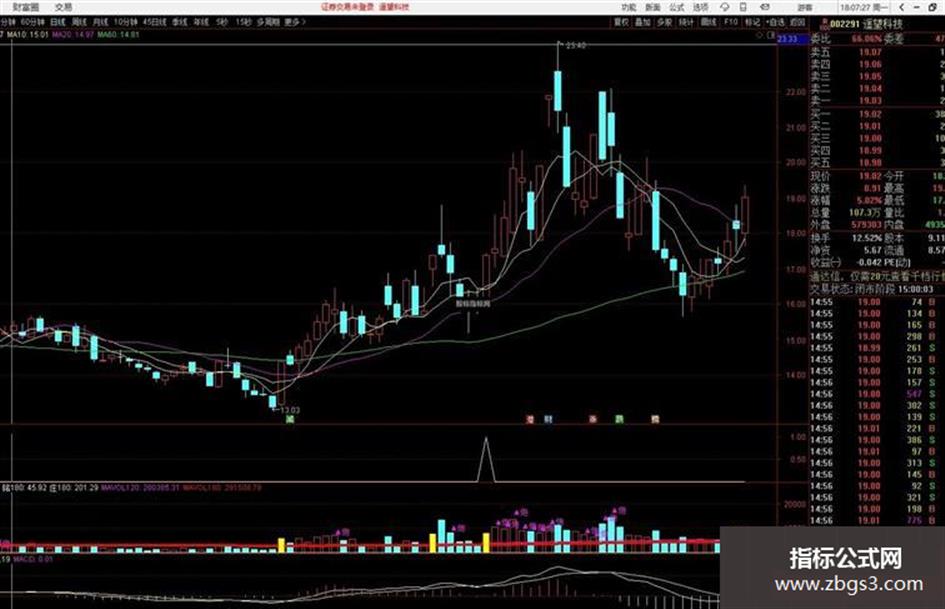945x609 pixels.
Task: Click the 标记 mark toolbar button
Action: point(752,22)
